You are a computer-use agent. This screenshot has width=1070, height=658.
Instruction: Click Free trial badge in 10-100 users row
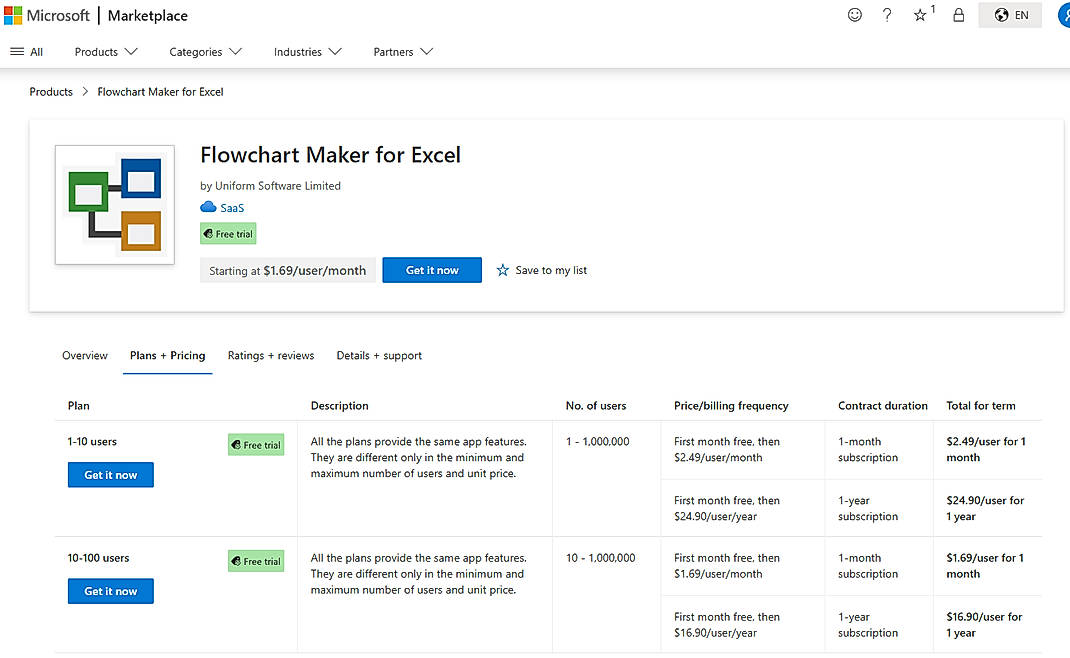[x=256, y=561]
